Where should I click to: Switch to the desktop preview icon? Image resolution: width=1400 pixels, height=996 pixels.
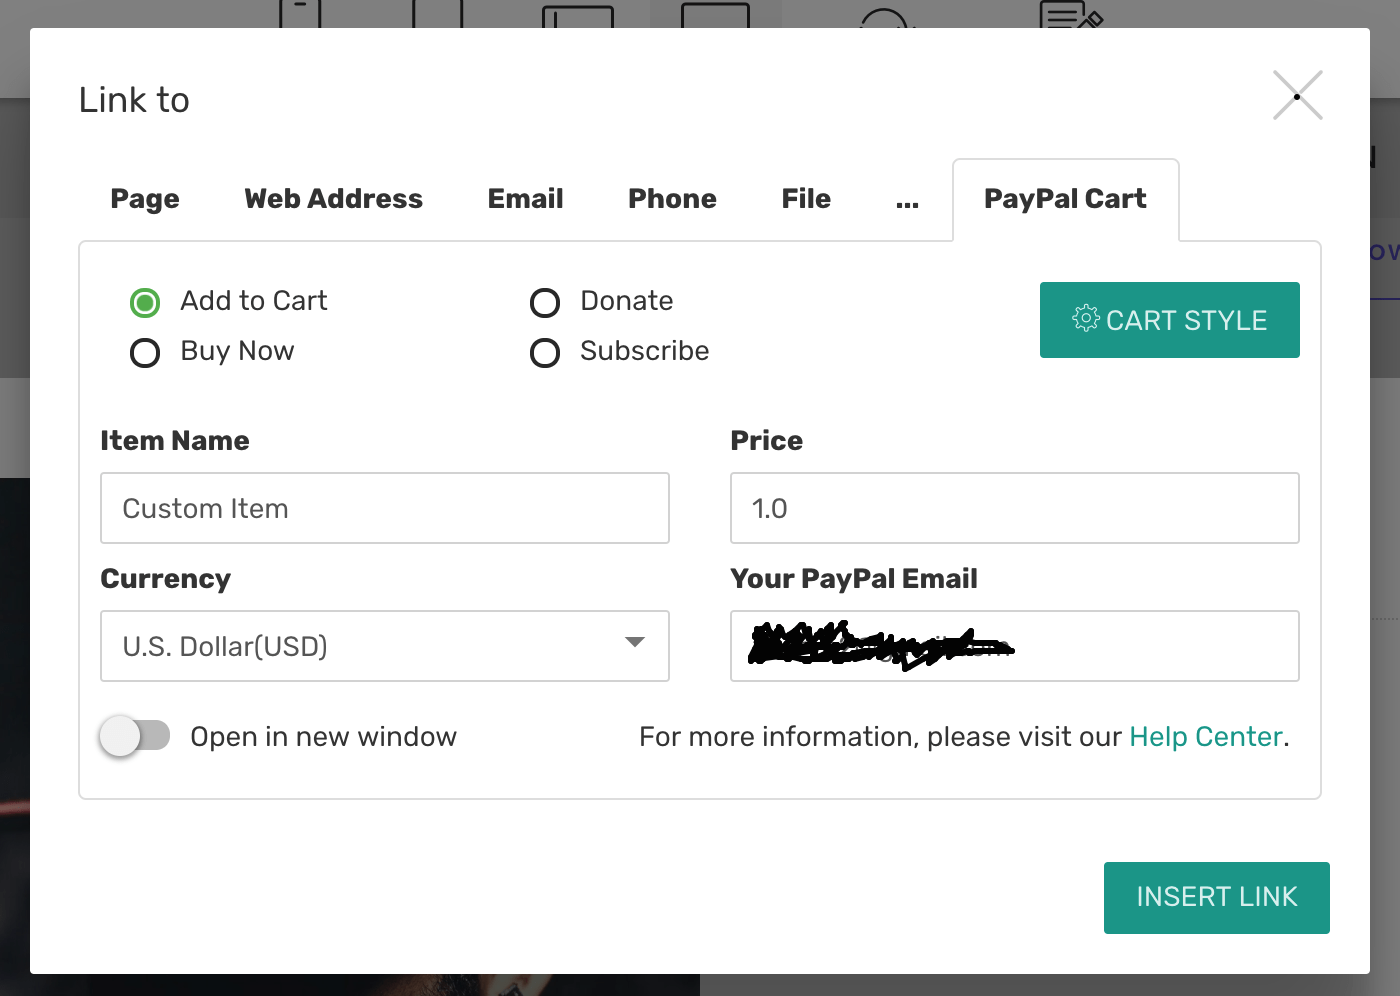[714, 15]
